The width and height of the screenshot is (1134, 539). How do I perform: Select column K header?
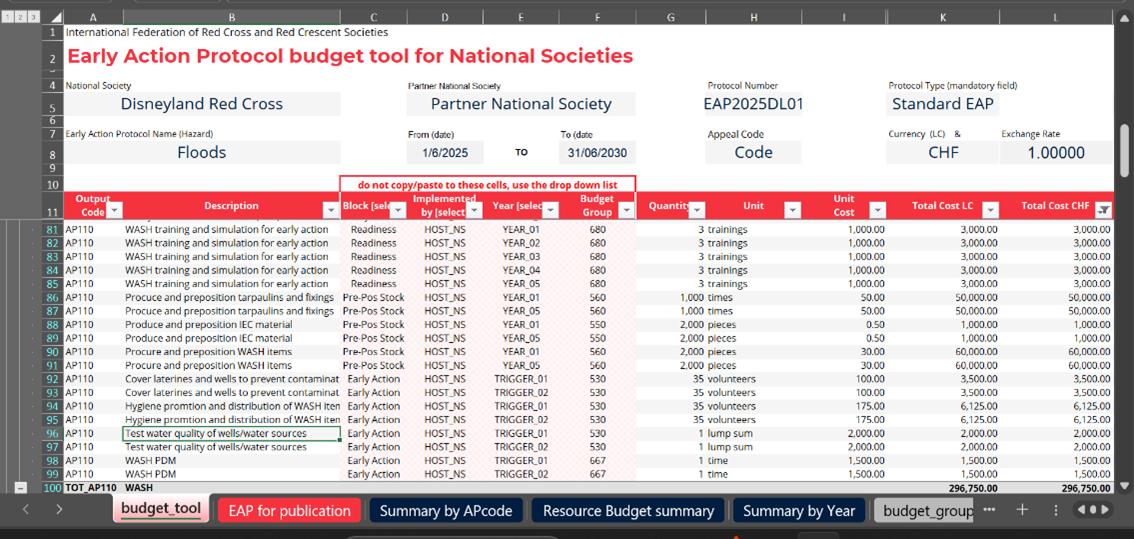coord(943,16)
